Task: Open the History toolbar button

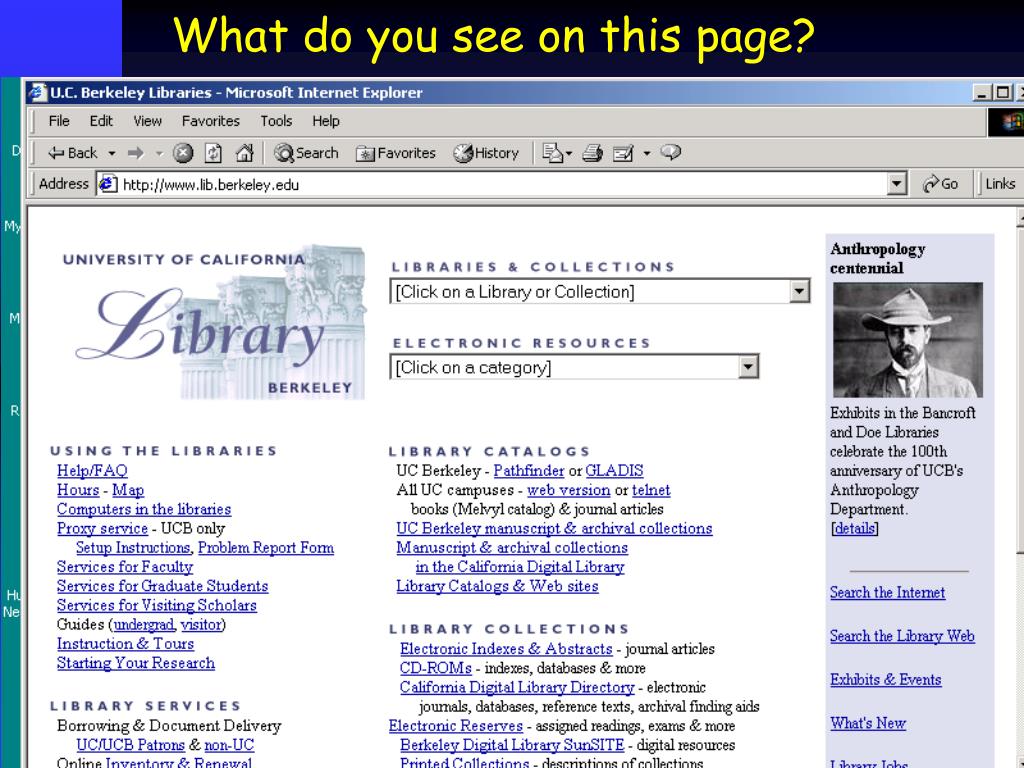Action: coord(486,153)
